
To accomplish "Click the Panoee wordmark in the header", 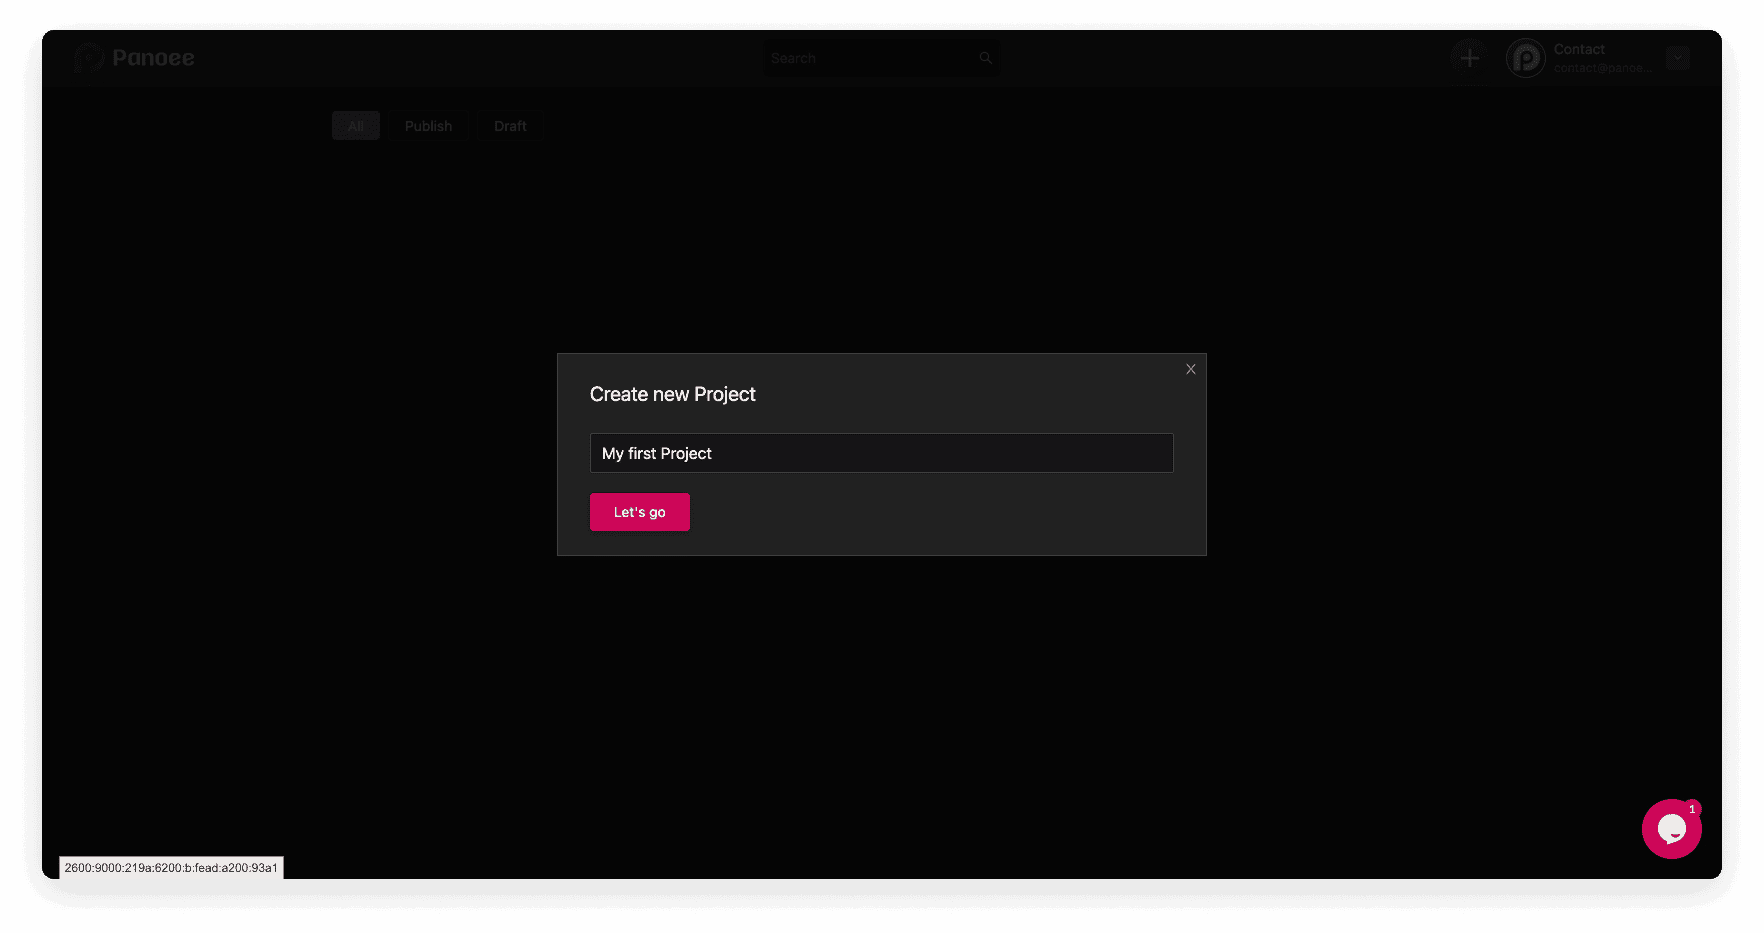I will 155,57.
